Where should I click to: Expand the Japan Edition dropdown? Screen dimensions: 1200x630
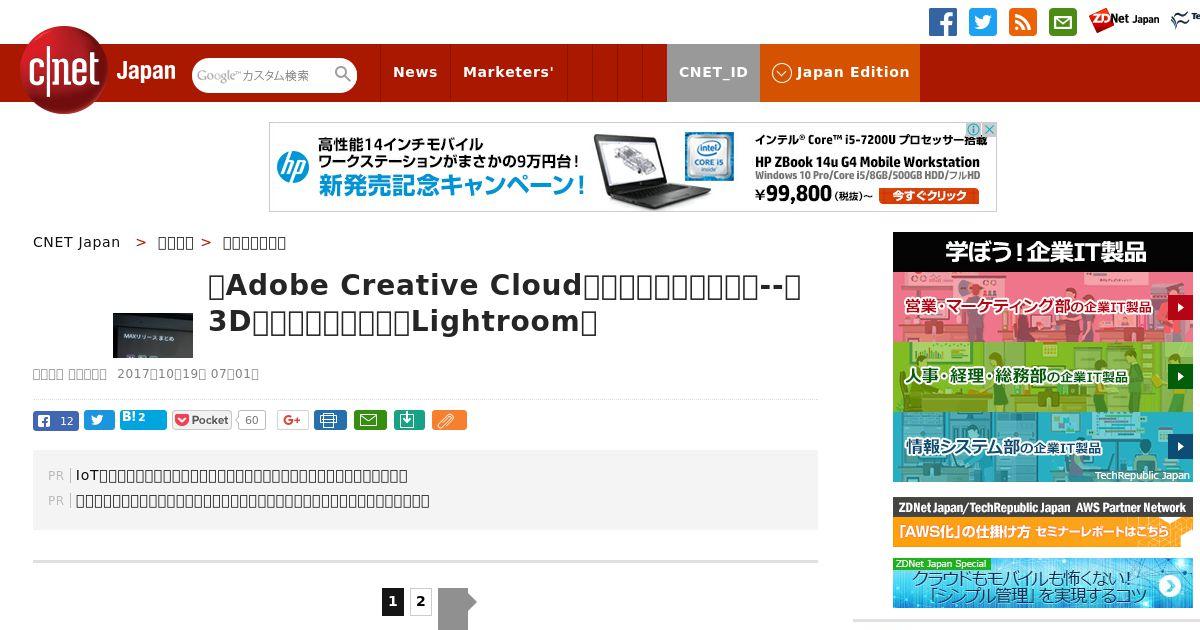click(840, 72)
